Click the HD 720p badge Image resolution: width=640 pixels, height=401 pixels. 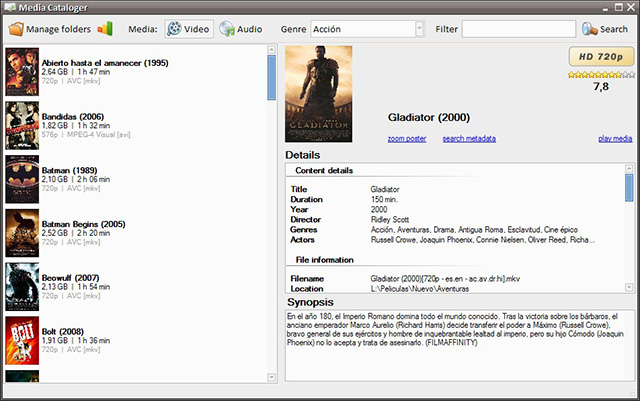pyautogui.click(x=601, y=56)
